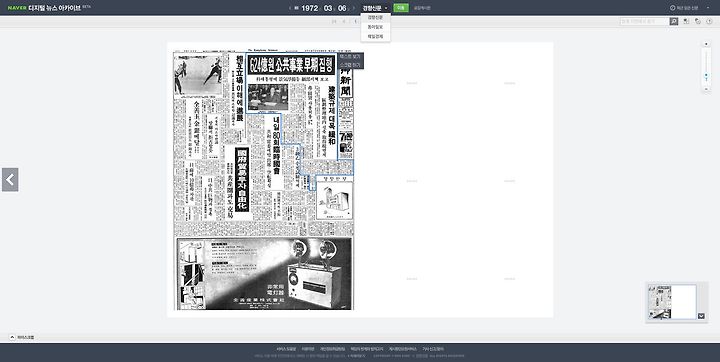
Task: Click the green 이동 go button
Action: click(401, 8)
